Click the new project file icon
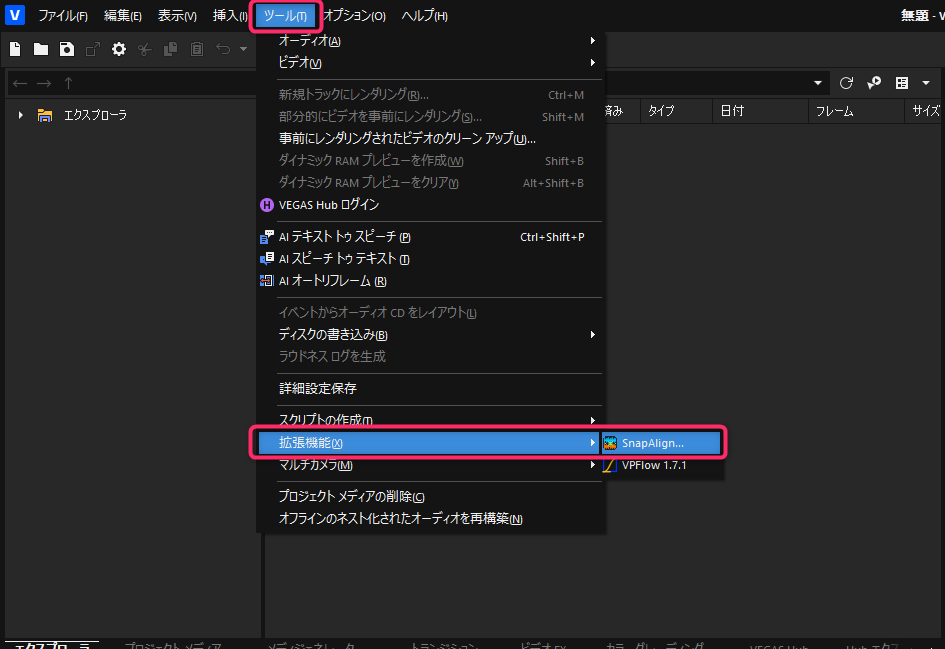Screen dimensions: 945x649 (x=16, y=49)
